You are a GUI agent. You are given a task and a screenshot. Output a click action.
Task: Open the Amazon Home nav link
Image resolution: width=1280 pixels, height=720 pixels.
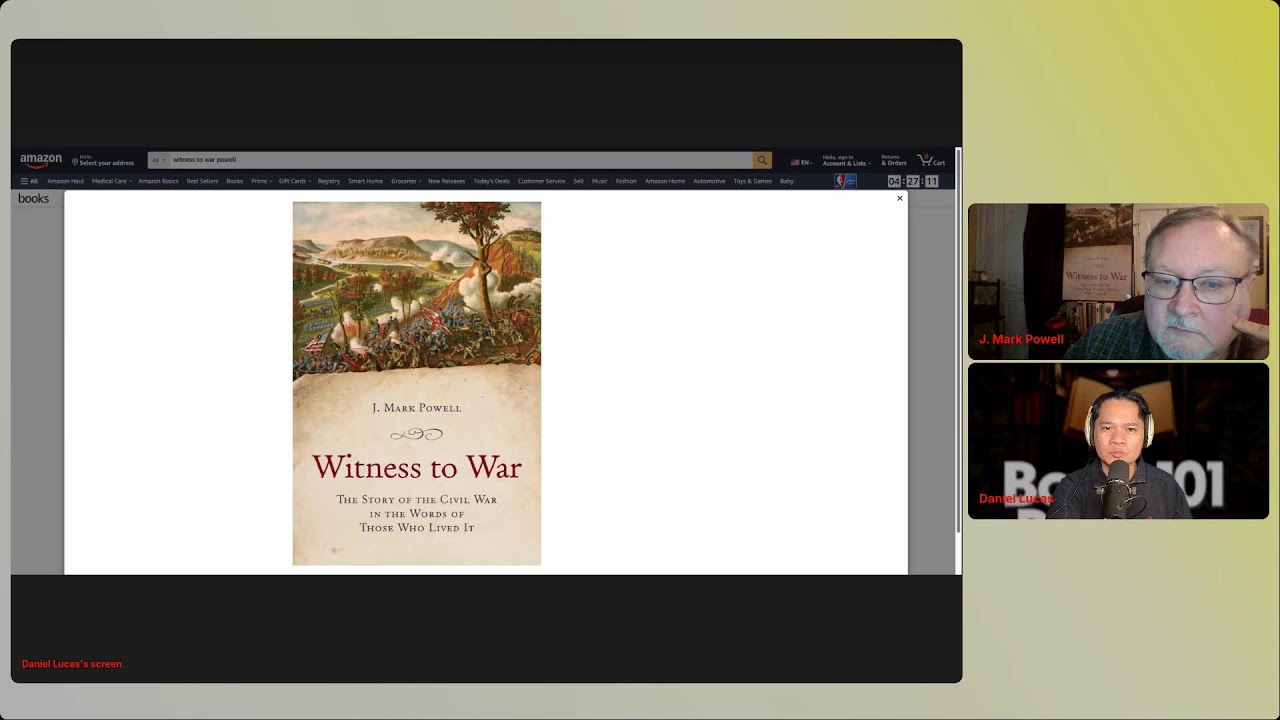pyautogui.click(x=665, y=181)
